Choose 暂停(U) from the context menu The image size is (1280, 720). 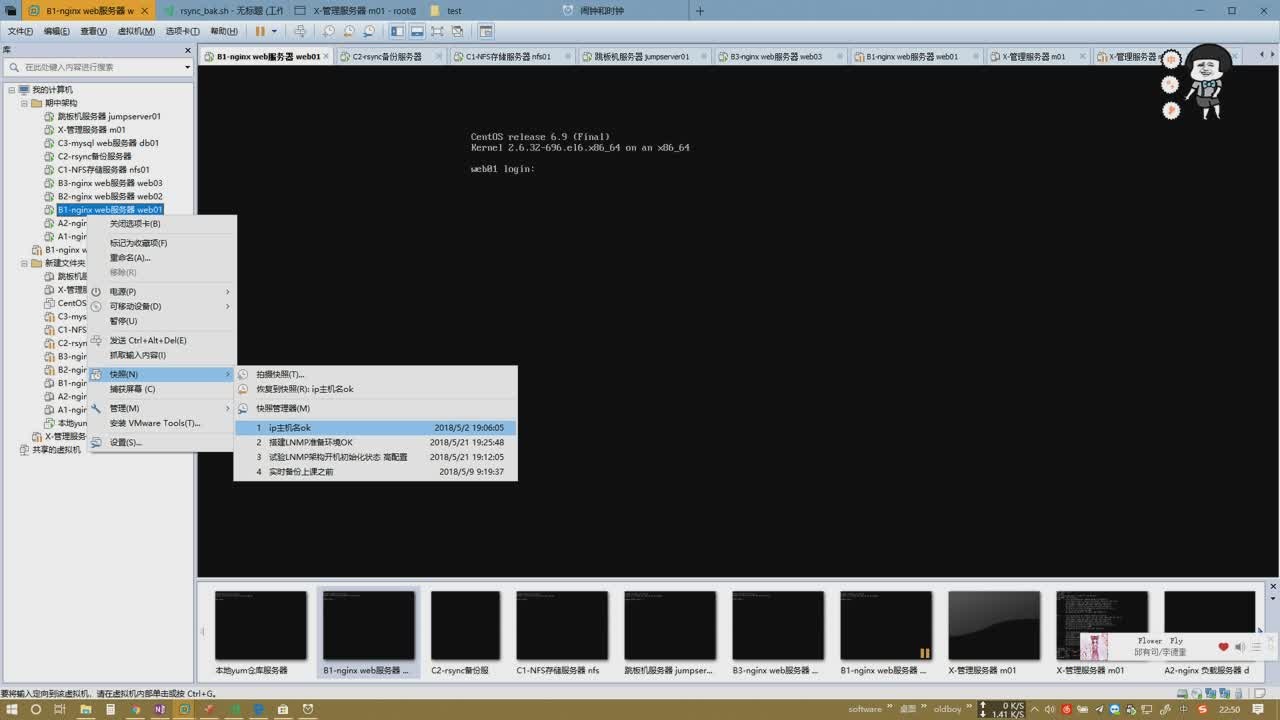(162, 321)
